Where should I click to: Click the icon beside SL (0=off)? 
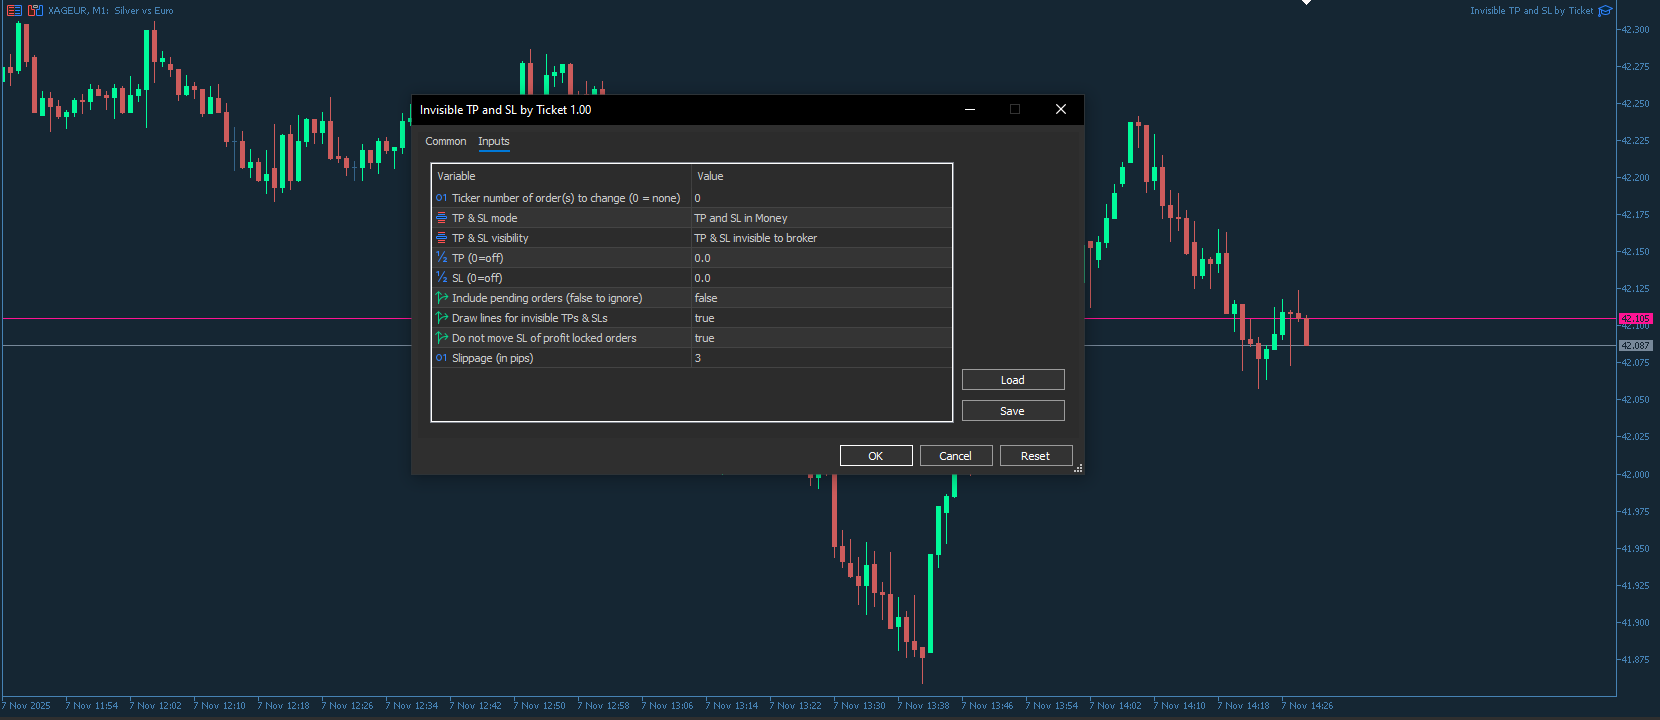pyautogui.click(x=441, y=278)
